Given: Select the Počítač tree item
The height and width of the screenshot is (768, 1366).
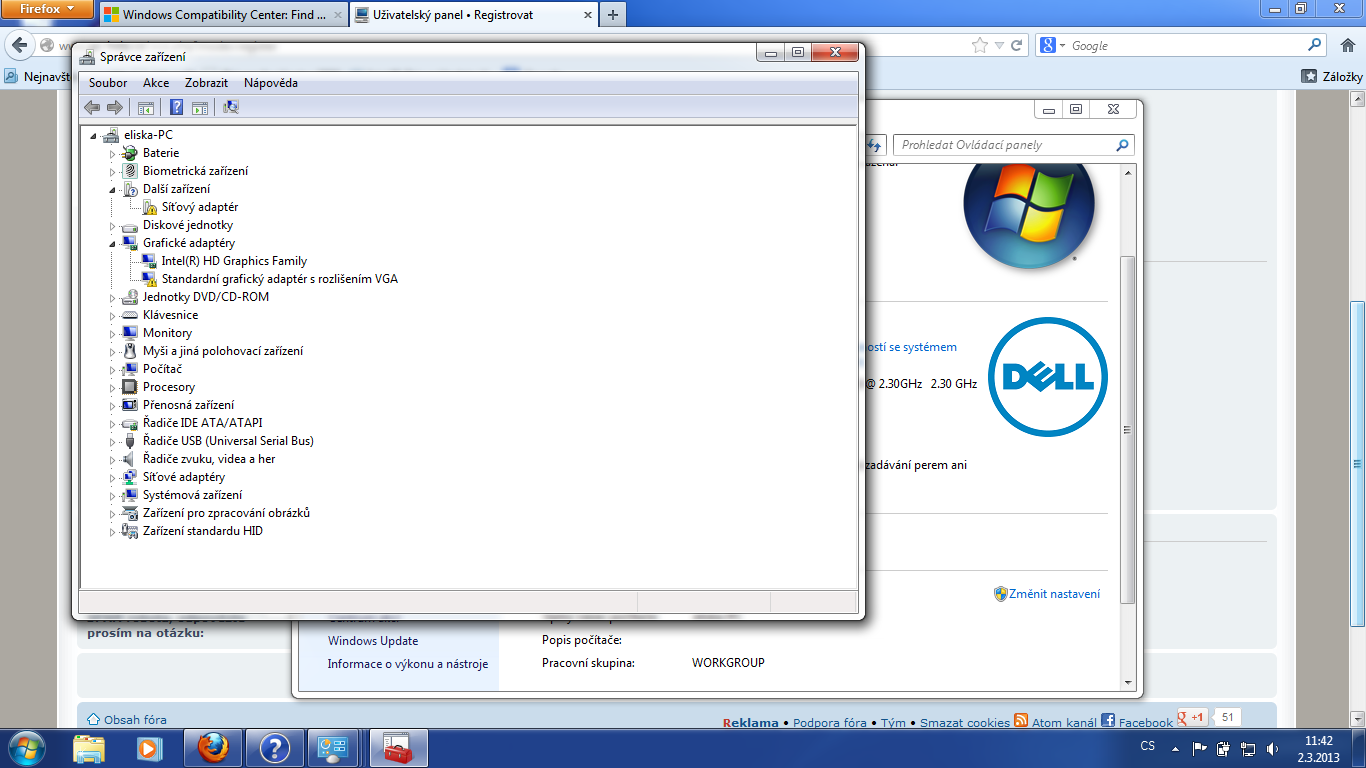Looking at the screenshot, I should click(162, 369).
